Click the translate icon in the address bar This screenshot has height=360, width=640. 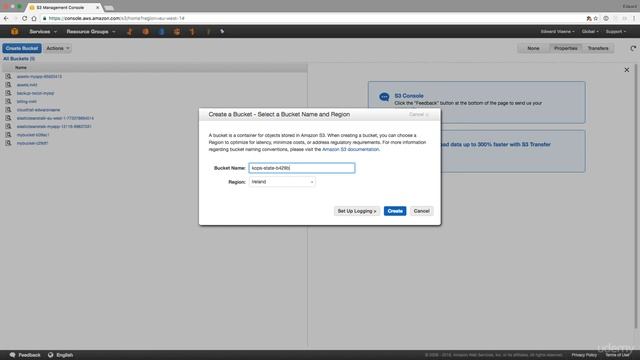pyautogui.click(x=589, y=18)
